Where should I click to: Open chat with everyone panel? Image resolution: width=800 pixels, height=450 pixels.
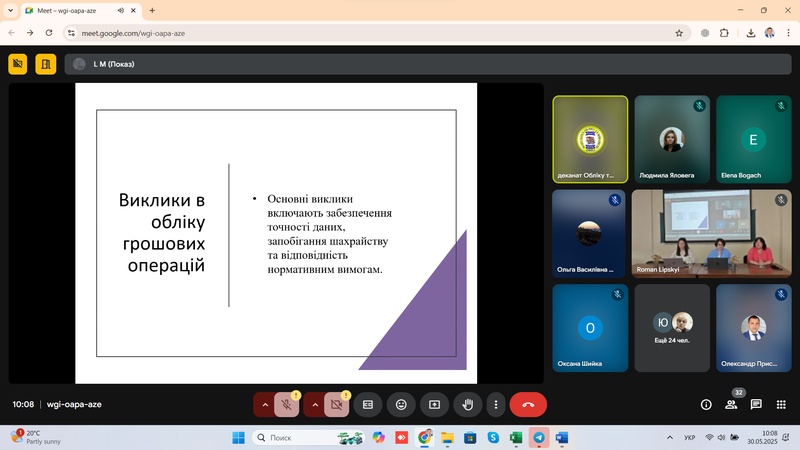click(x=756, y=405)
